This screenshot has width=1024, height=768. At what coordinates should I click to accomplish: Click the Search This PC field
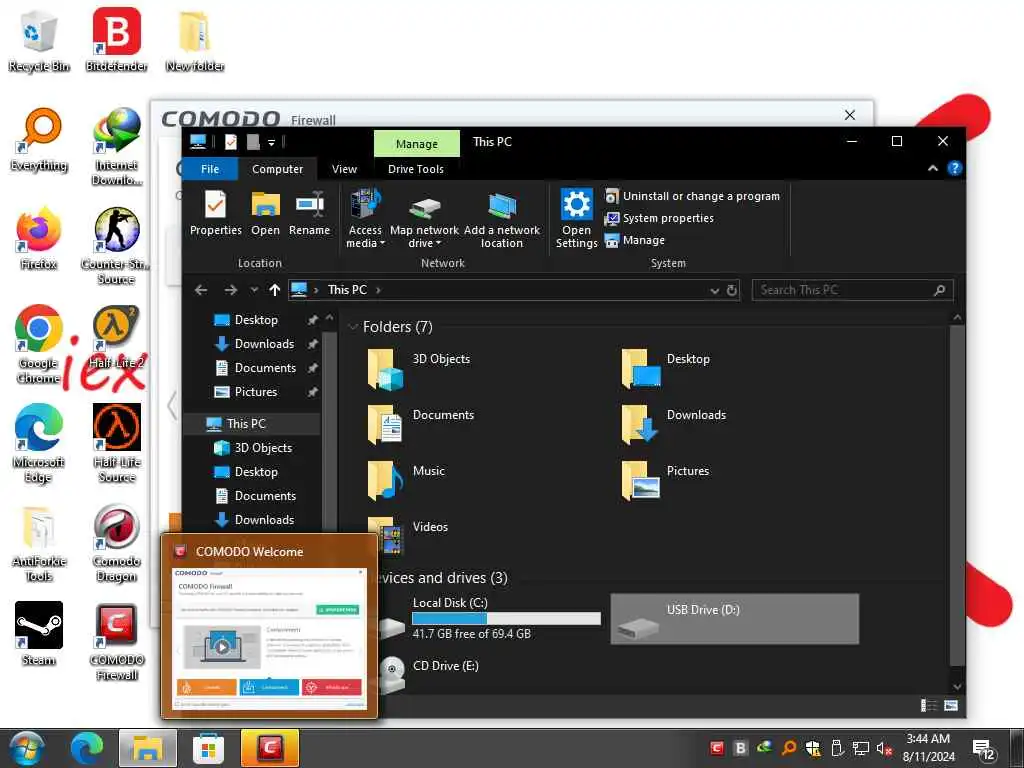[x=852, y=290]
